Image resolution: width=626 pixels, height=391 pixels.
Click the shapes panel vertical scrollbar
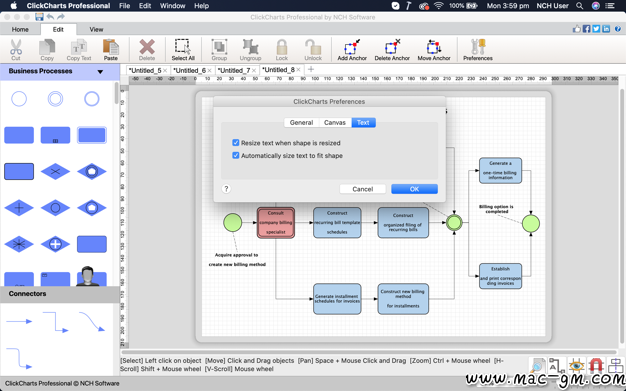point(116,93)
